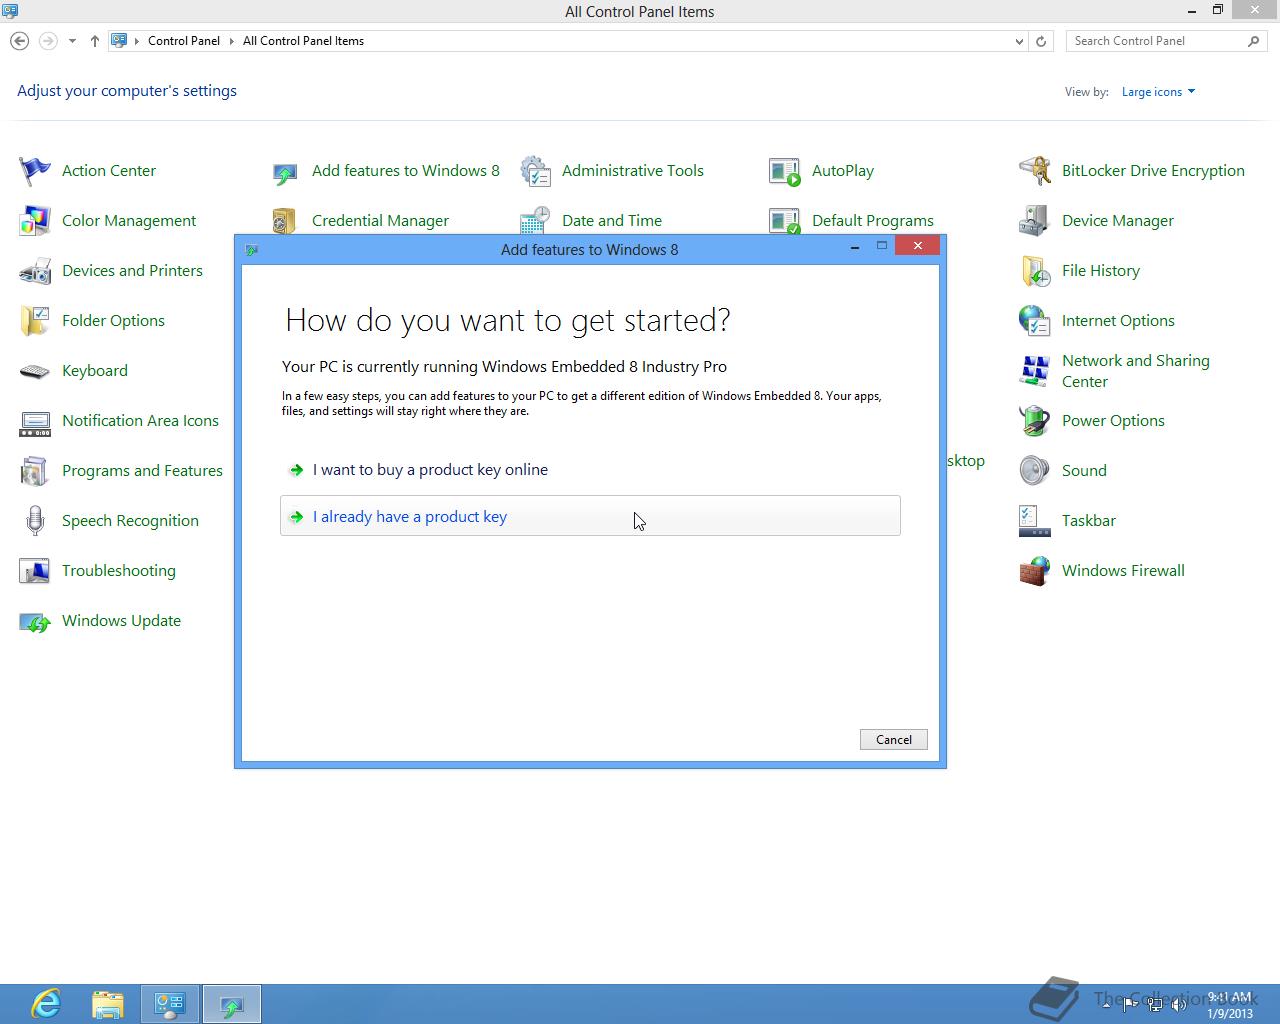Open the Speech Recognition microphone icon
The width and height of the screenshot is (1280, 1024).
[35, 521]
